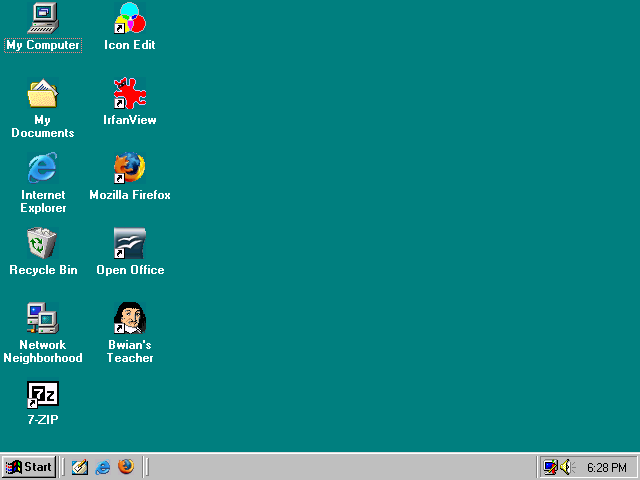This screenshot has height=480, width=640.
Task: Click the volume speaker tray icon
Action: coord(567,467)
